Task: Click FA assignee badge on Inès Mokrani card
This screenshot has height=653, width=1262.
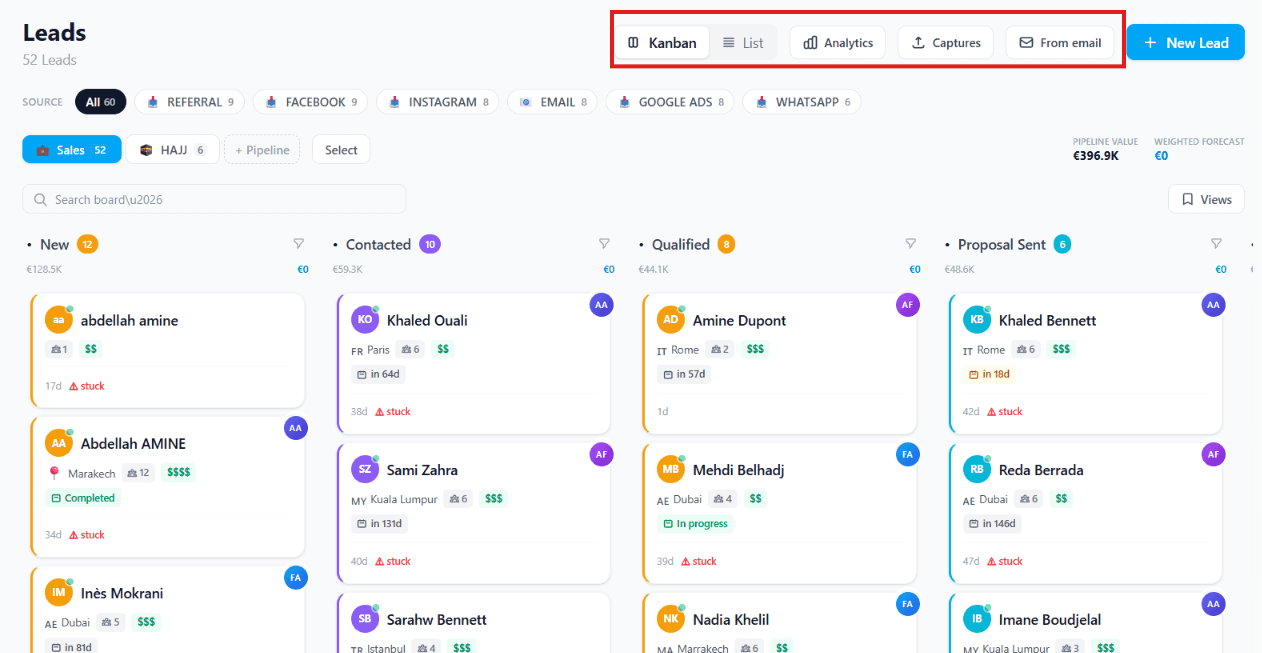Action: [x=295, y=578]
